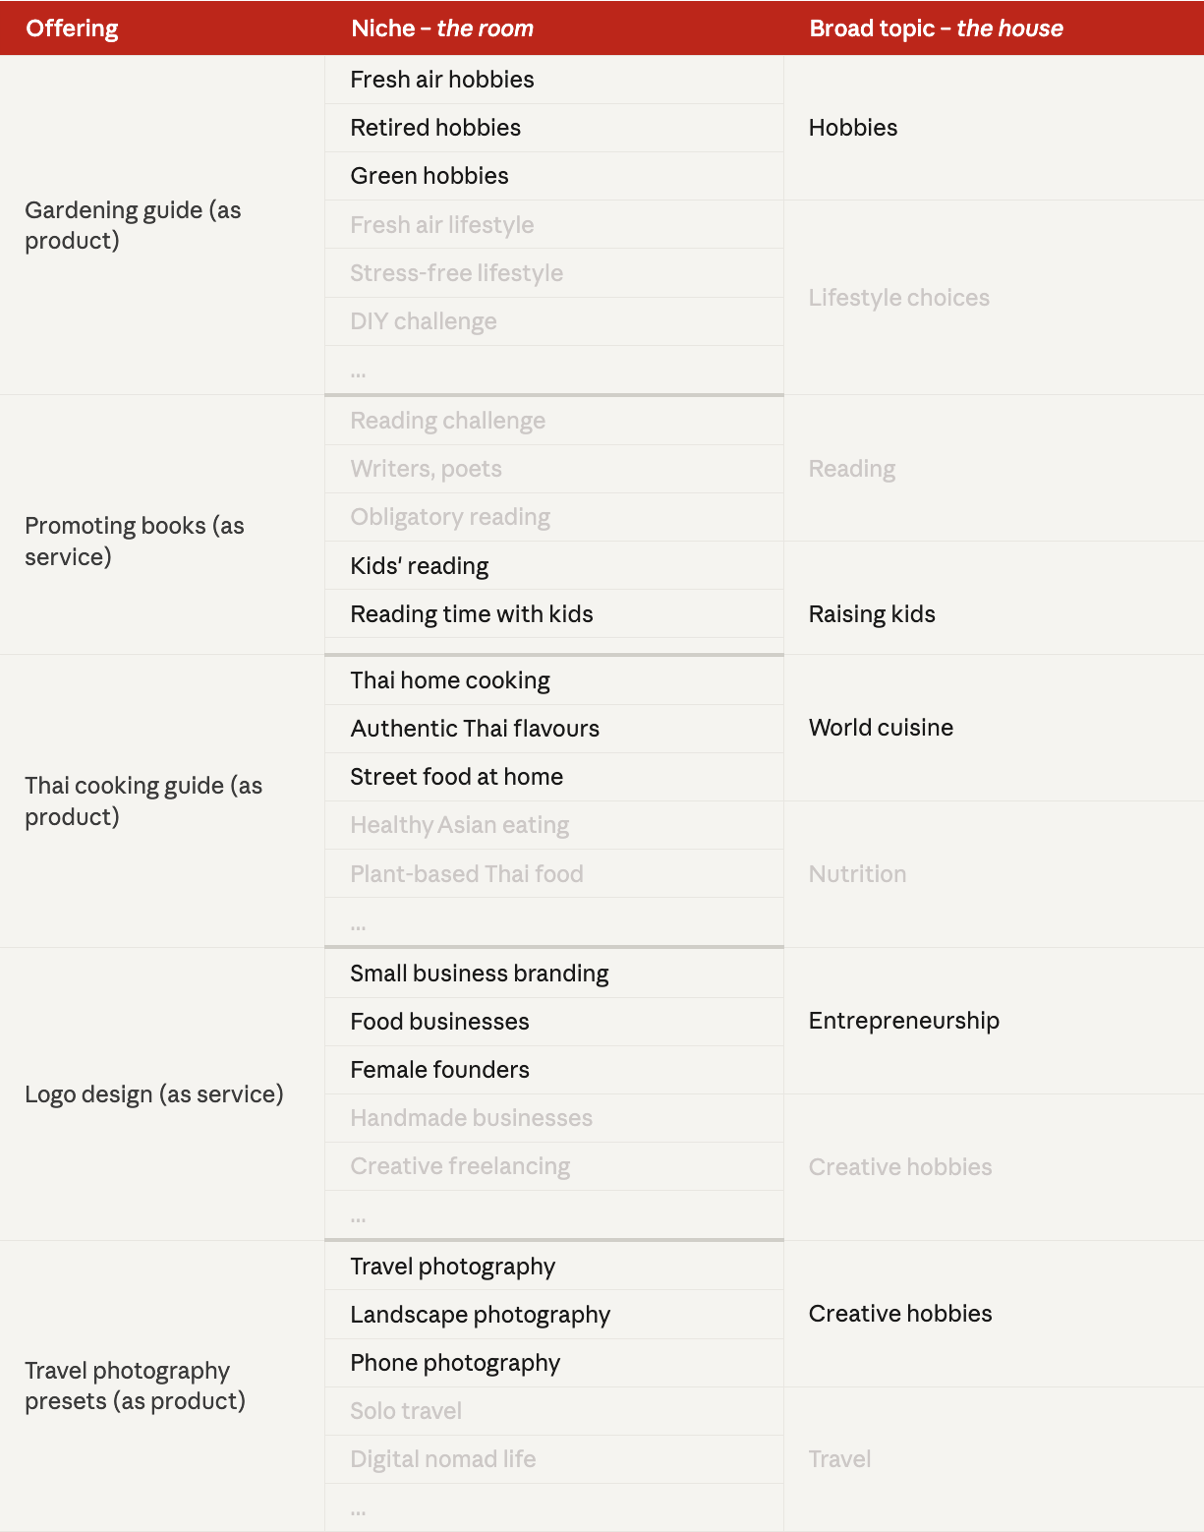Select Small business branding row

coord(554,974)
